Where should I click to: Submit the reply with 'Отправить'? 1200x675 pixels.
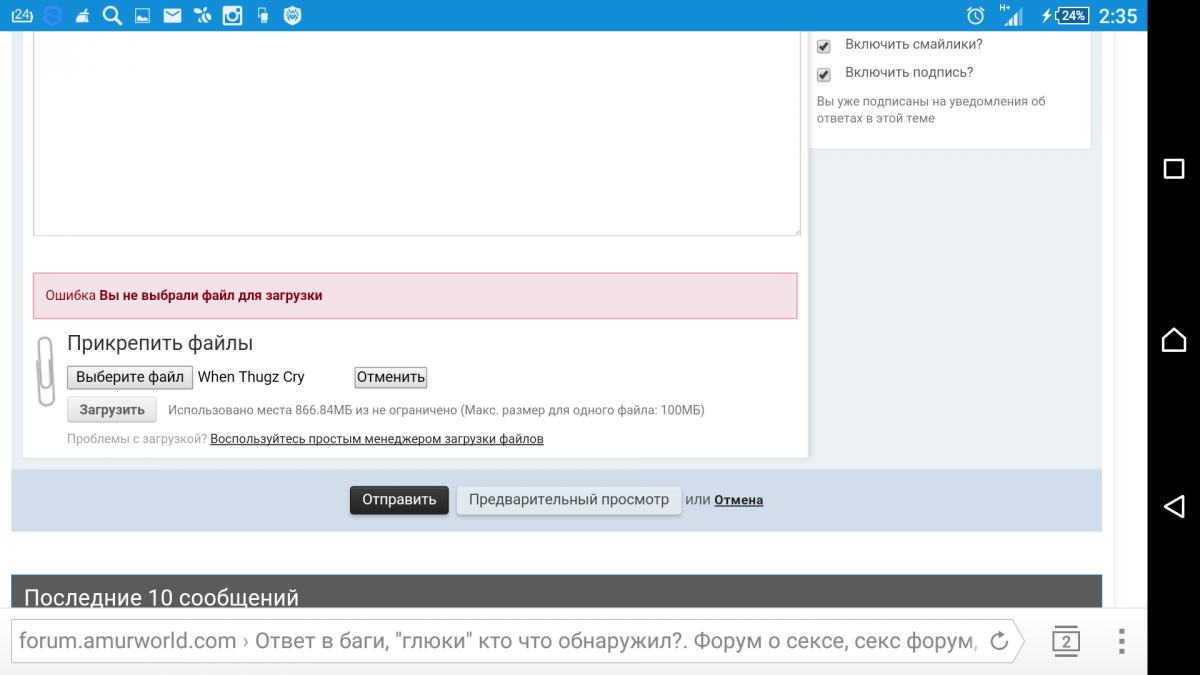(399, 500)
